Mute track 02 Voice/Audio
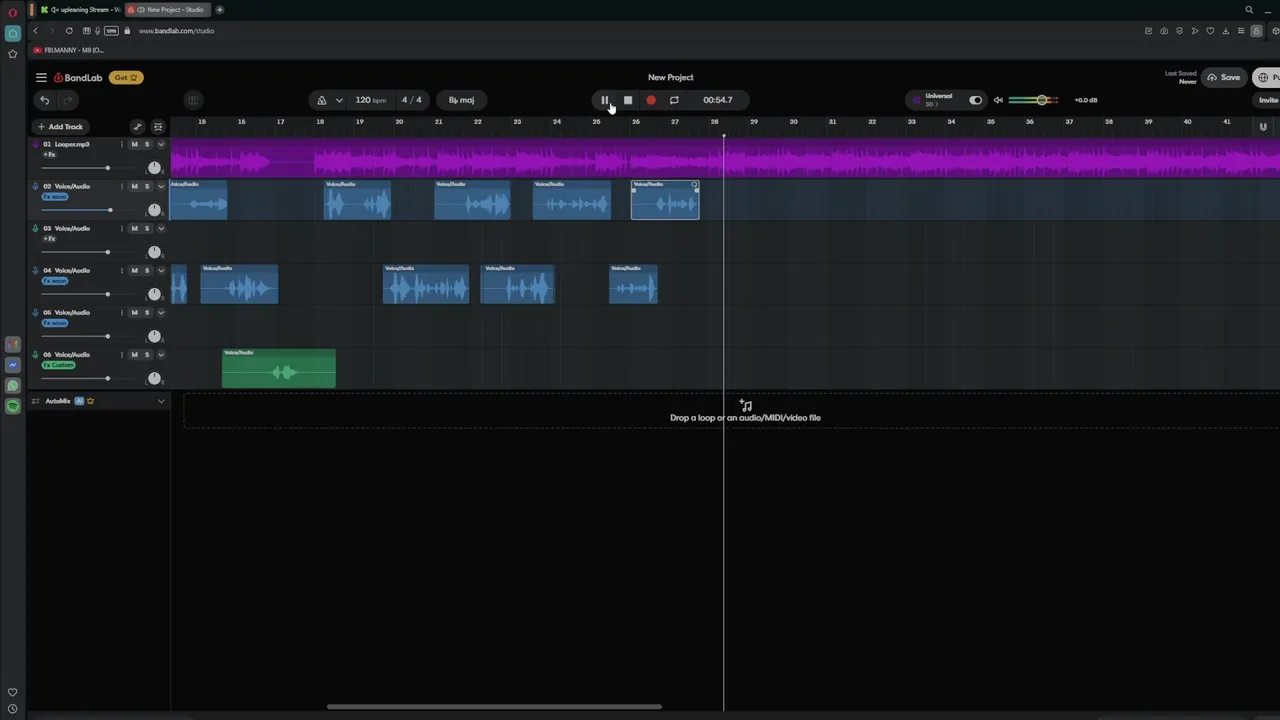Viewport: 1280px width, 720px height. (x=135, y=186)
